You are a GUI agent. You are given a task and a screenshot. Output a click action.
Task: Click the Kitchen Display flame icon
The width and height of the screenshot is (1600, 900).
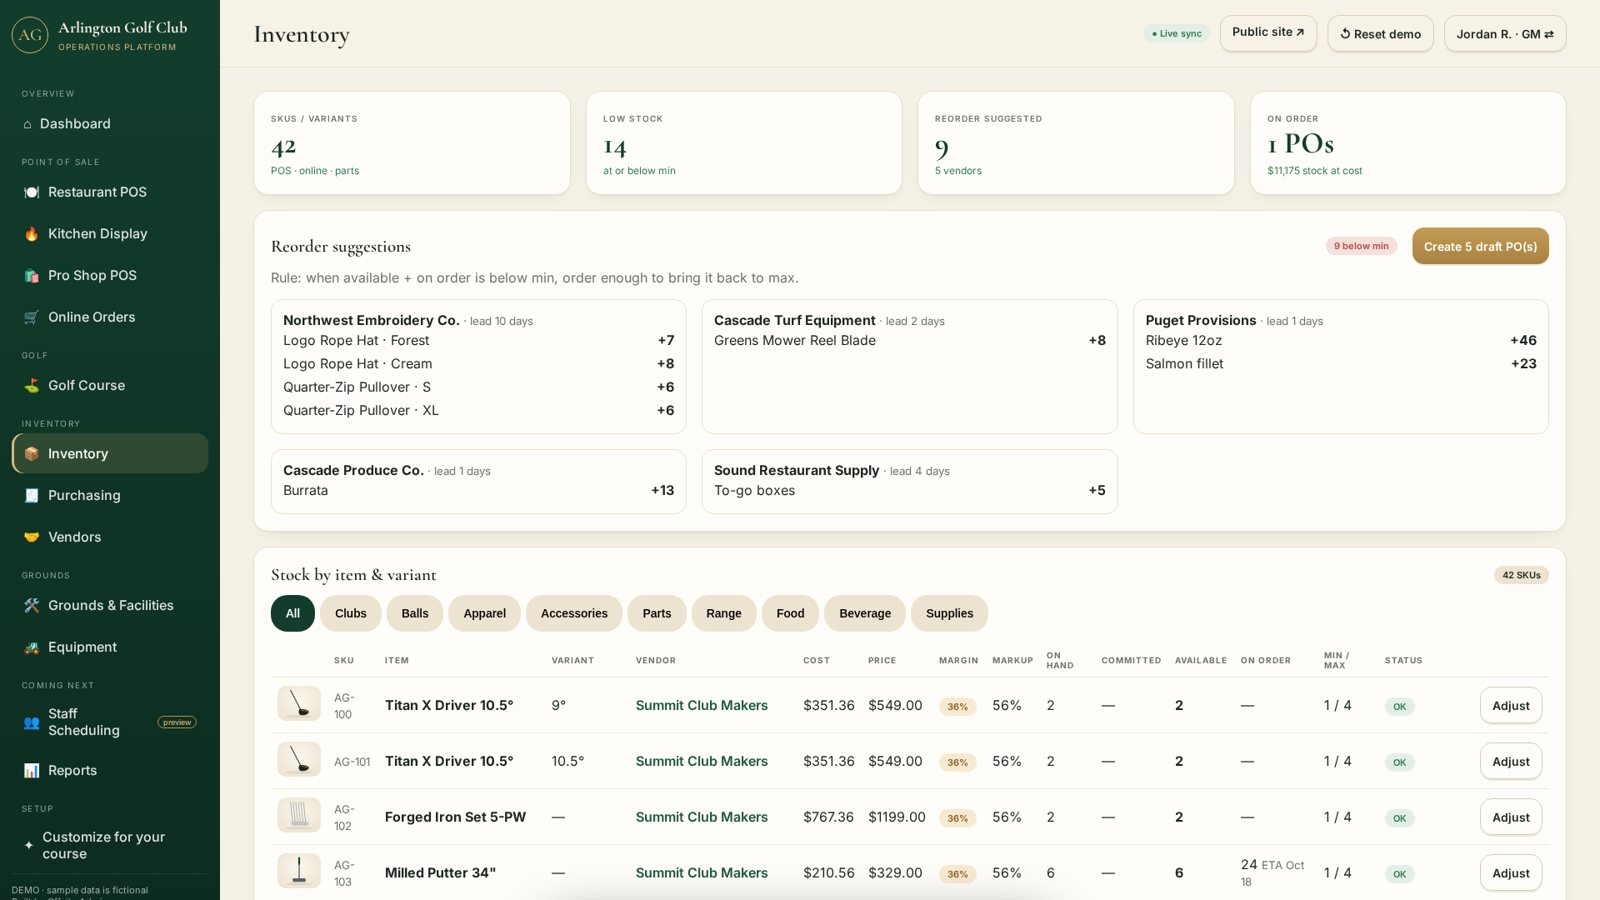[31, 234]
